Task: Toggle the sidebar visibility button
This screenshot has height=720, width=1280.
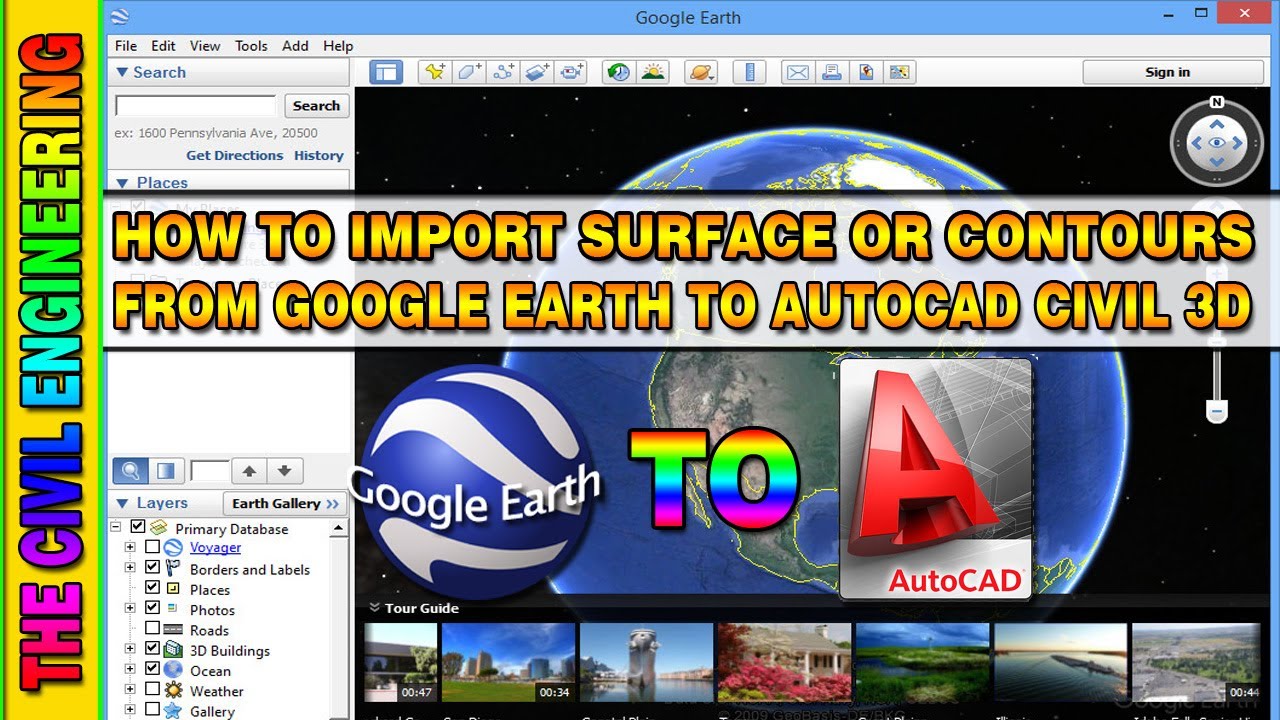Action: coord(385,72)
